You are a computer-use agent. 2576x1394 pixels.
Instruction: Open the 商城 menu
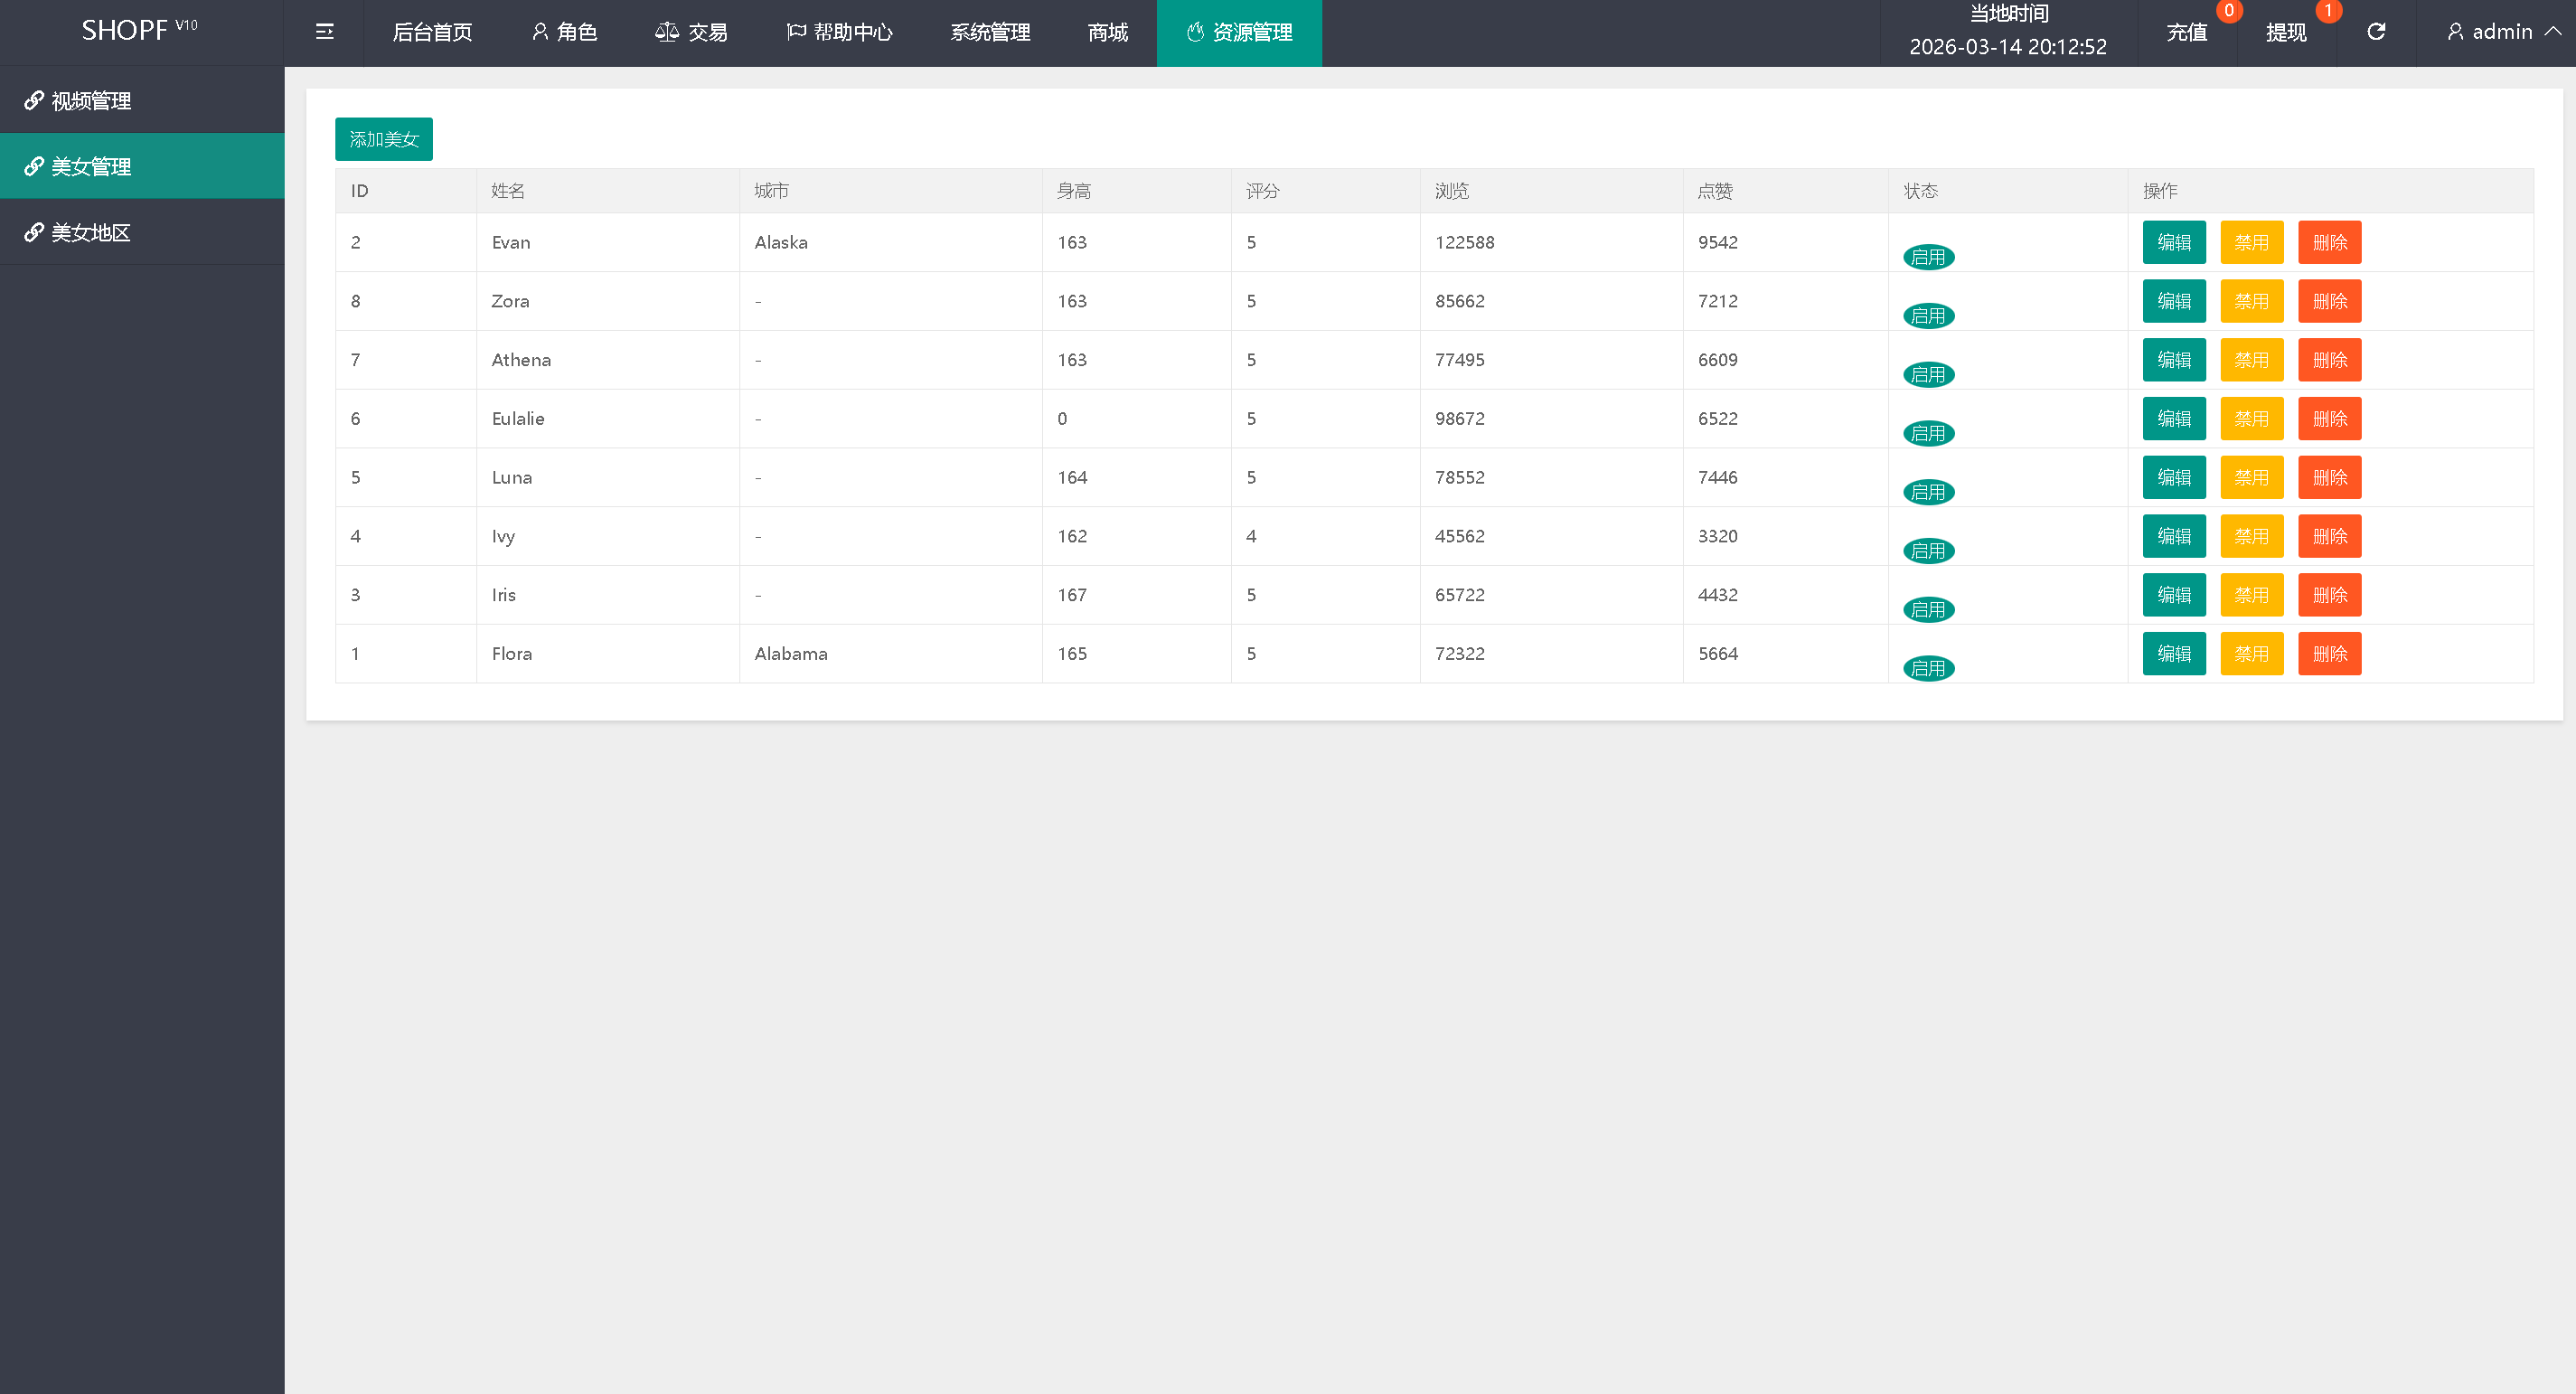pos(1108,33)
